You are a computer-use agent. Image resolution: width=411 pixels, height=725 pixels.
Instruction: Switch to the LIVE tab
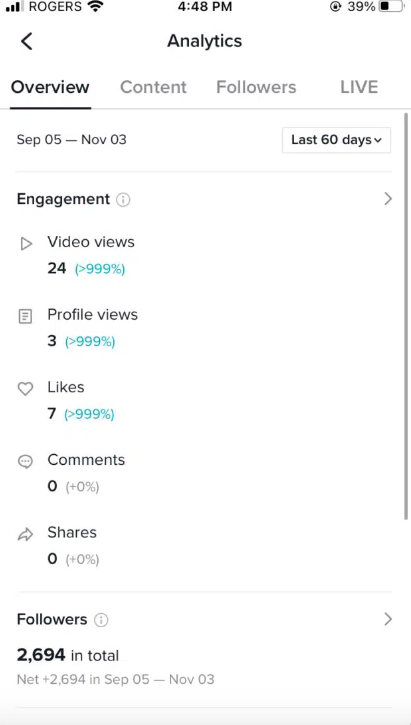pyautogui.click(x=359, y=87)
